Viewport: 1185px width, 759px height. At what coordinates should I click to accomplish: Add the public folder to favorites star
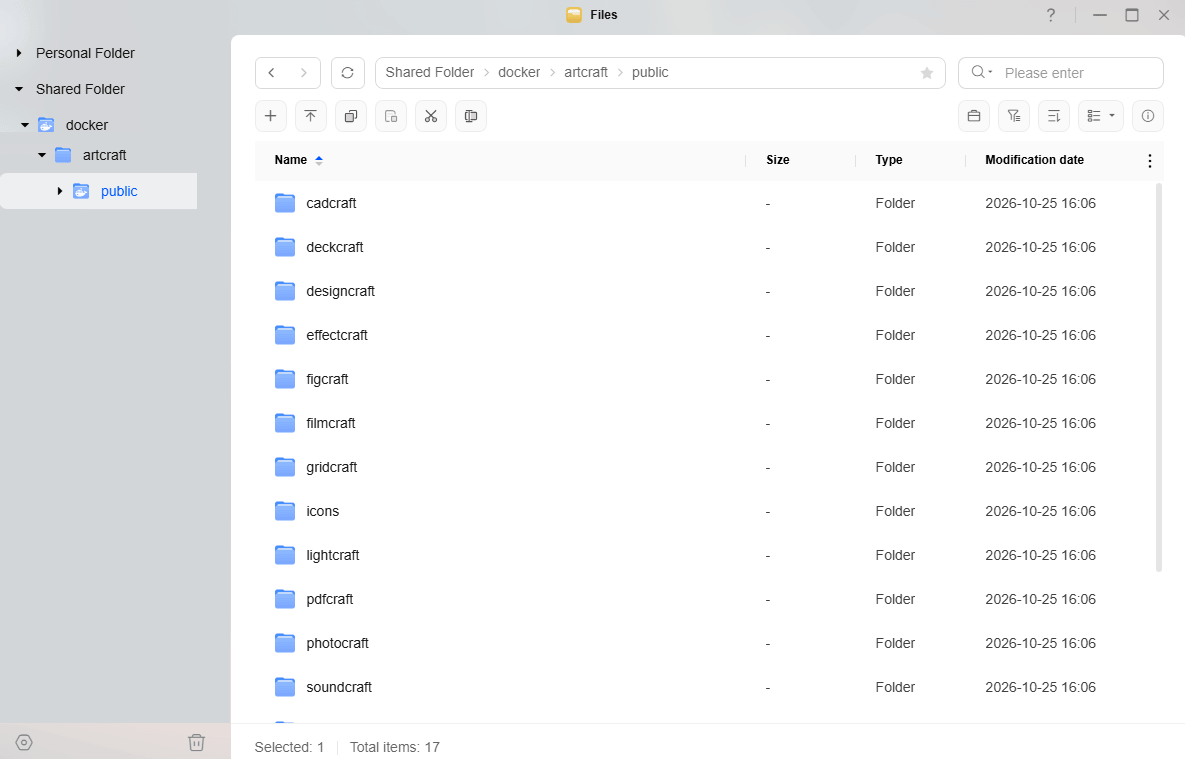point(927,73)
